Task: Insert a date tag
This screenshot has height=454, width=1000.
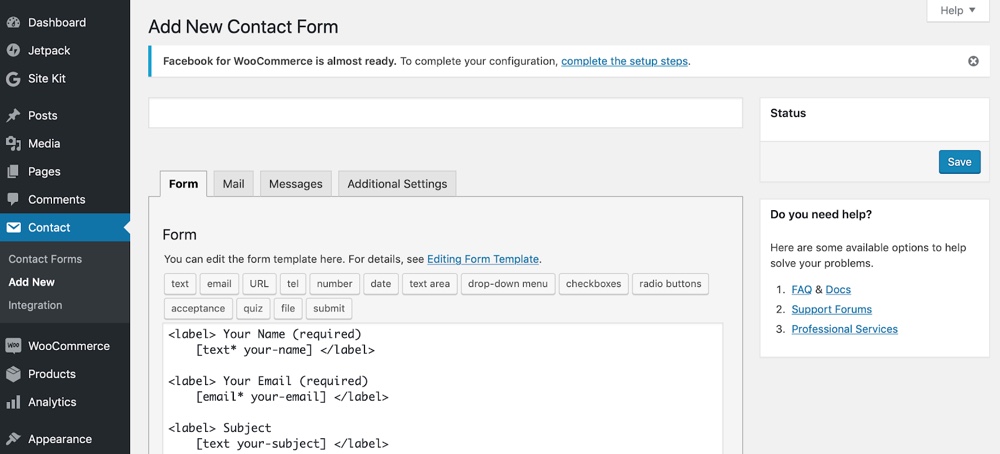Action: coord(381,284)
